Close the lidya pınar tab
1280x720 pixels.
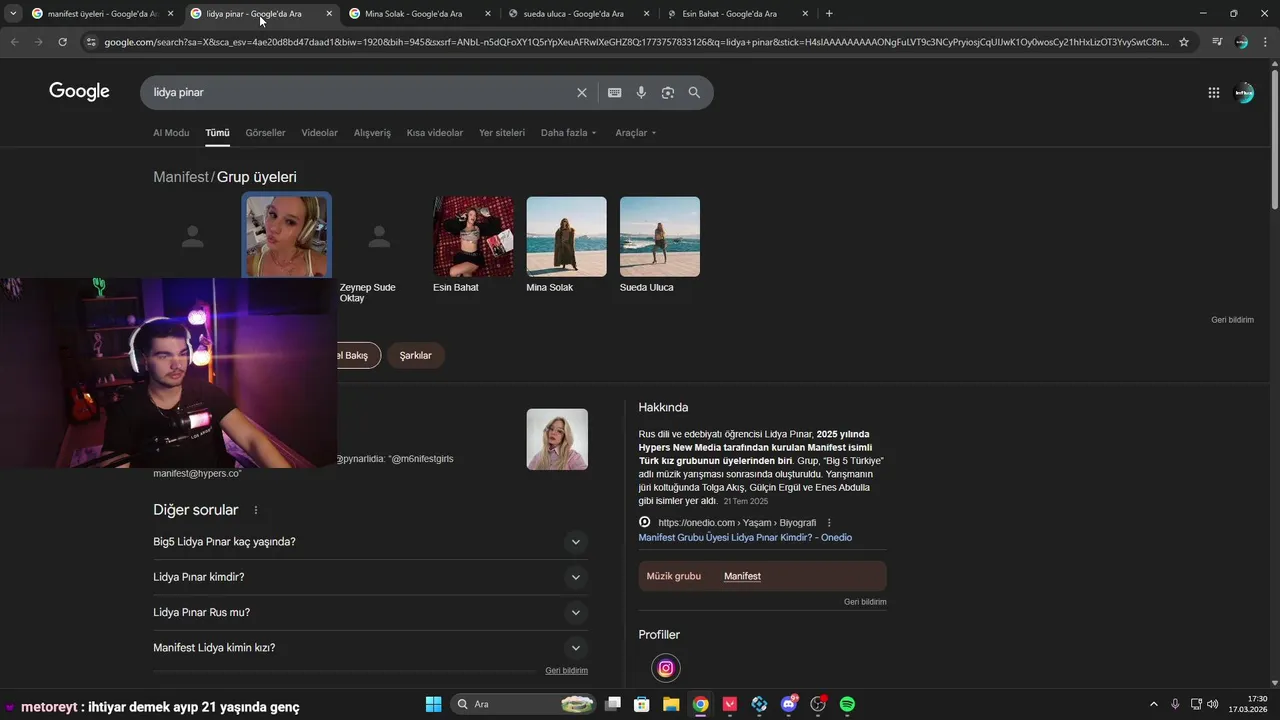[x=329, y=14]
